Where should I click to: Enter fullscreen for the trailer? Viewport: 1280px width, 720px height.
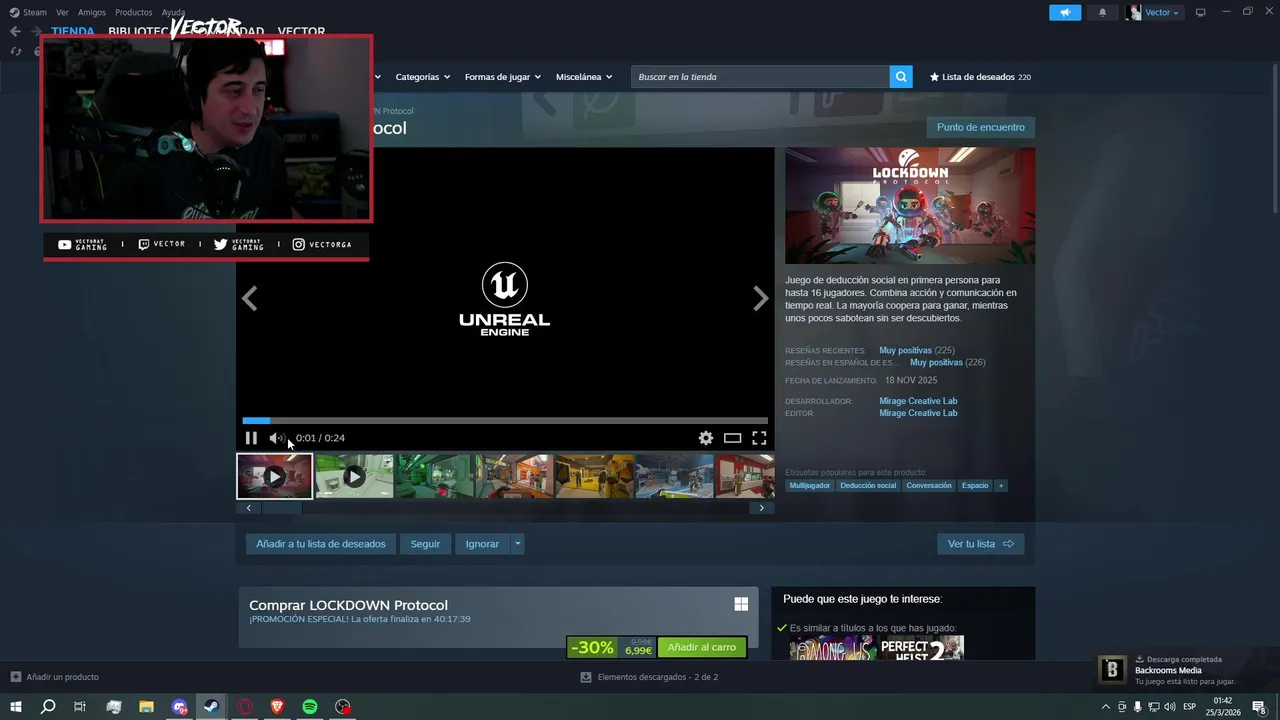tap(759, 438)
